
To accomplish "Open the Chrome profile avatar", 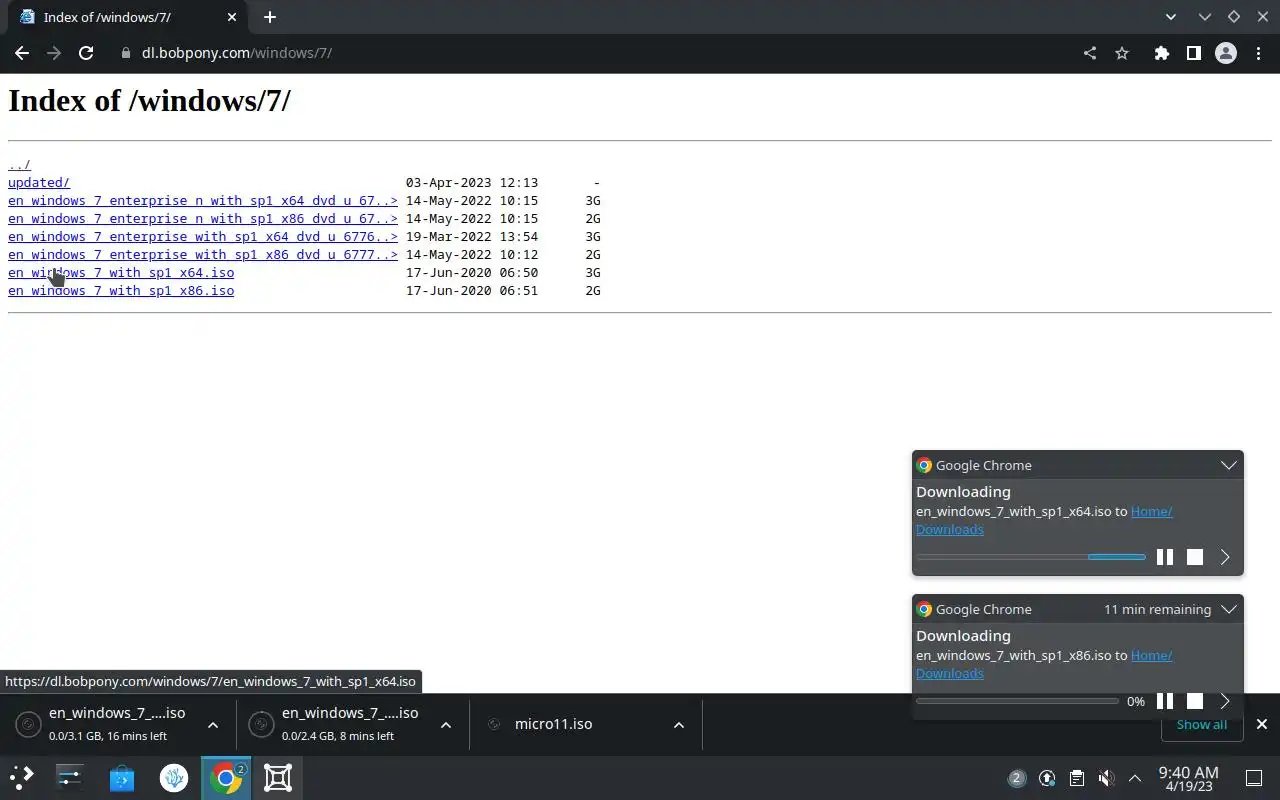I will click(x=1226, y=53).
